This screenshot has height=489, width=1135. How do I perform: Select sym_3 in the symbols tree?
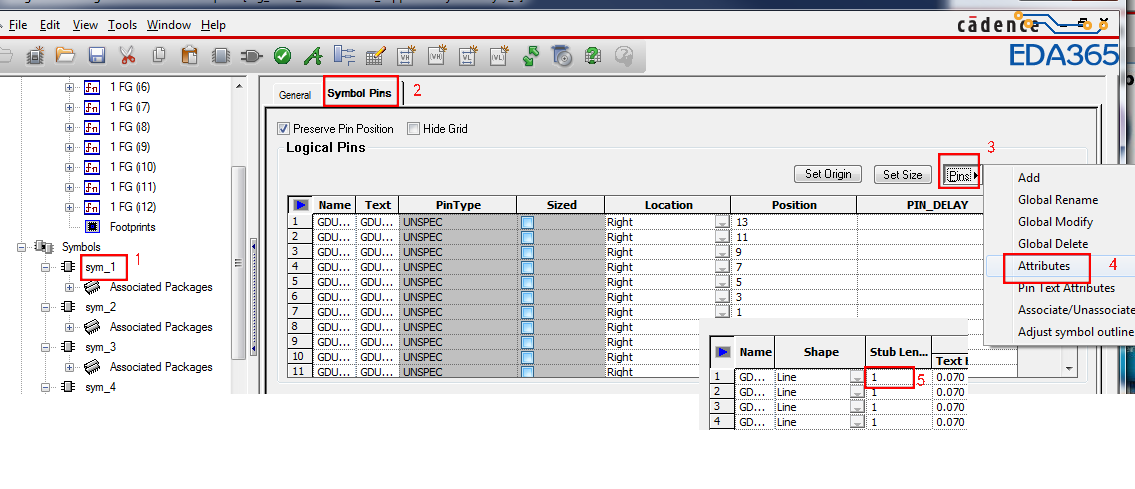[x=101, y=347]
